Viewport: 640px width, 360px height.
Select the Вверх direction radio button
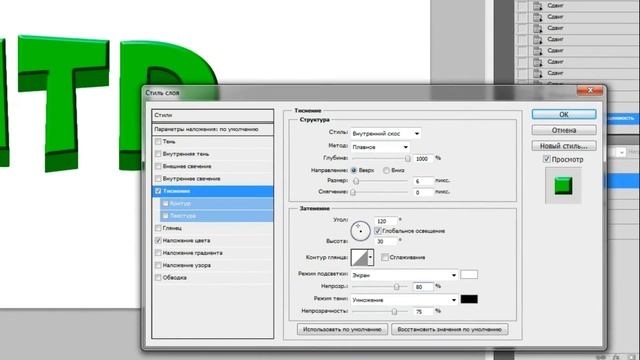click(x=354, y=170)
